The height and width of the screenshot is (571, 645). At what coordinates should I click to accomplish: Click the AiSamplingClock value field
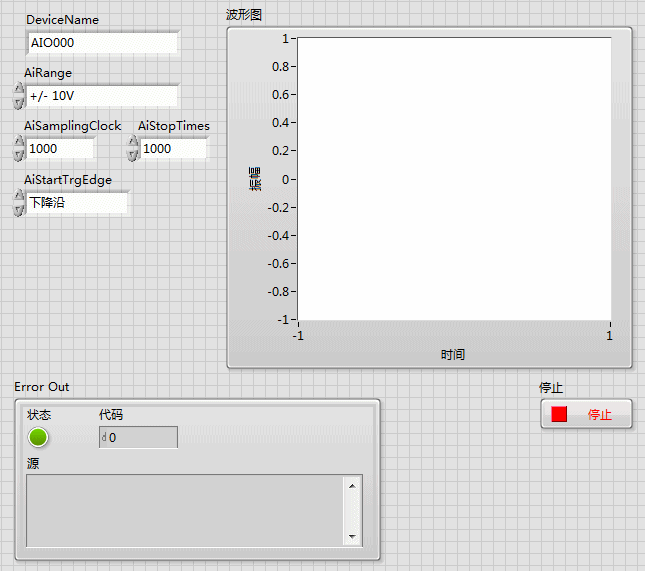click(60, 149)
